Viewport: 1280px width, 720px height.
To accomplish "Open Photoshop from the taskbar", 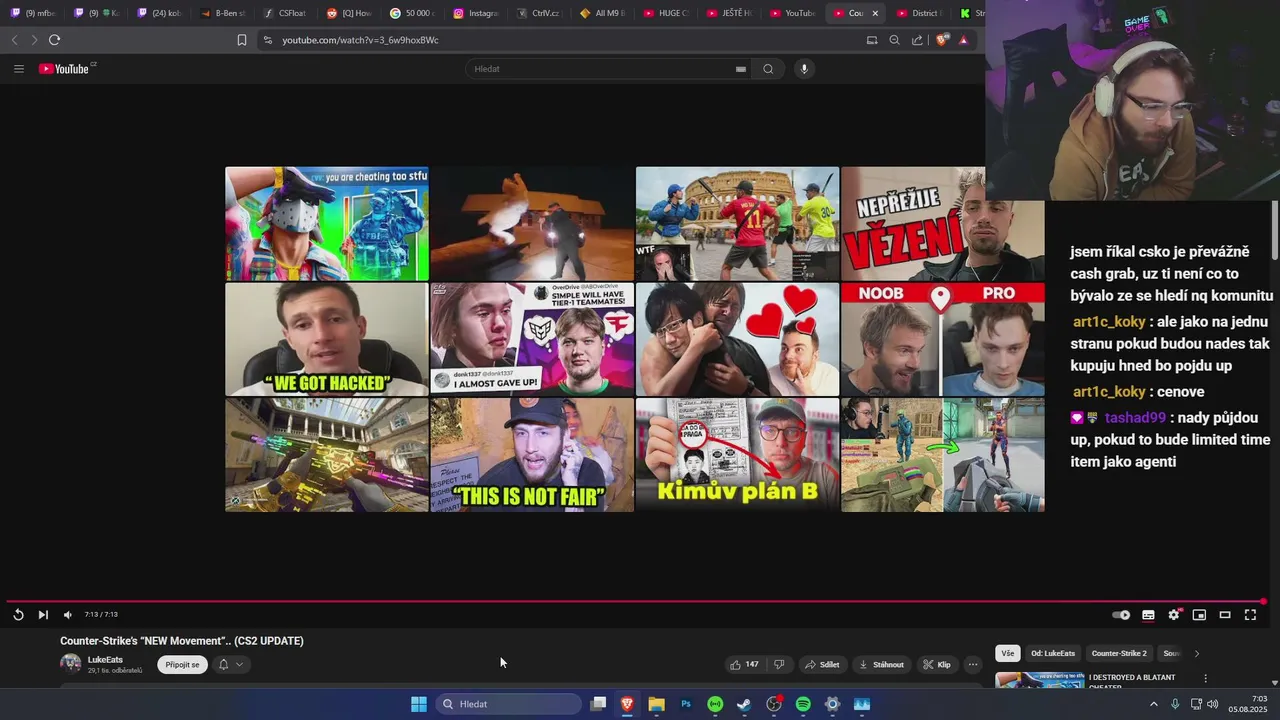I will coord(686,704).
